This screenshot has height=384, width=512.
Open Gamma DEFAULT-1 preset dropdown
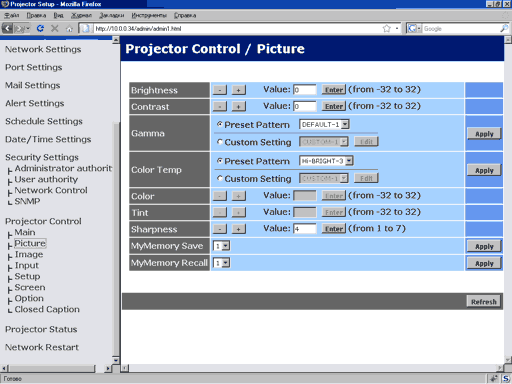324,124
